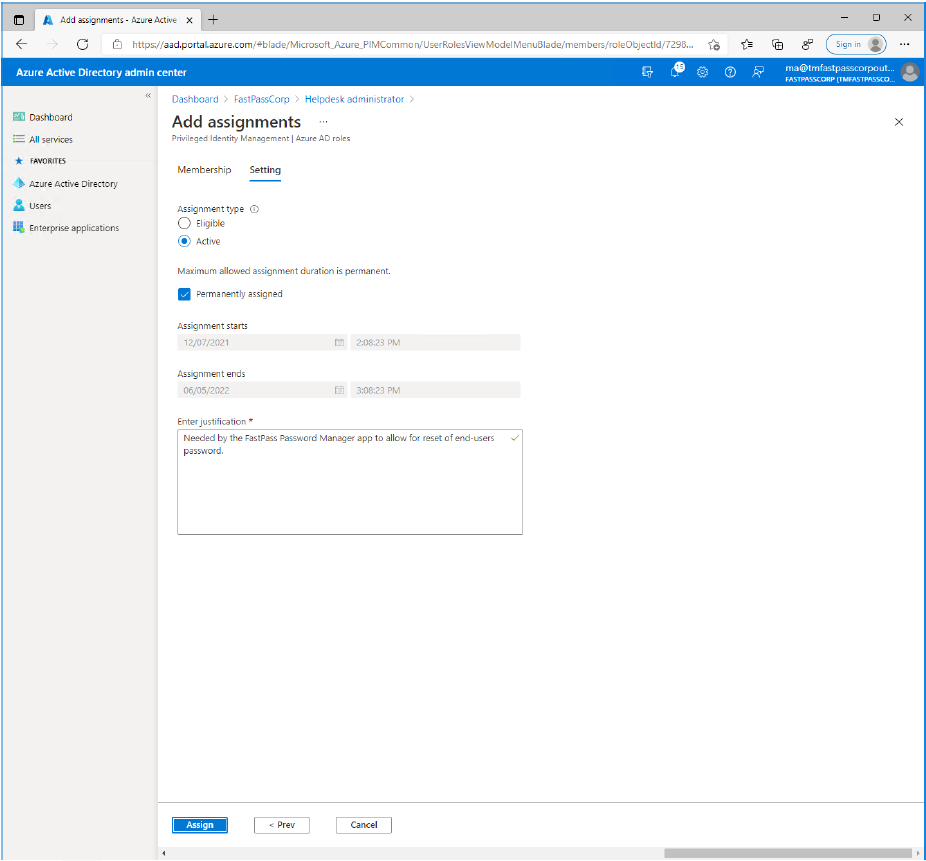Screen dimensions: 926x861
Task: Collapse the left sidebar with double chevron
Action: click(x=148, y=96)
